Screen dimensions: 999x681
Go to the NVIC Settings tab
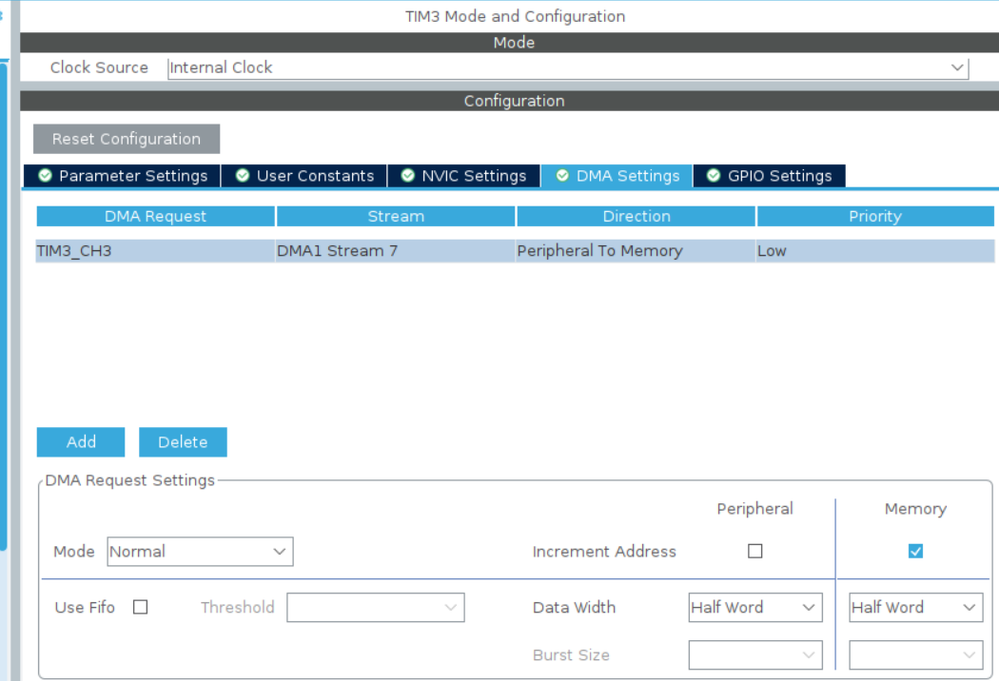463,176
